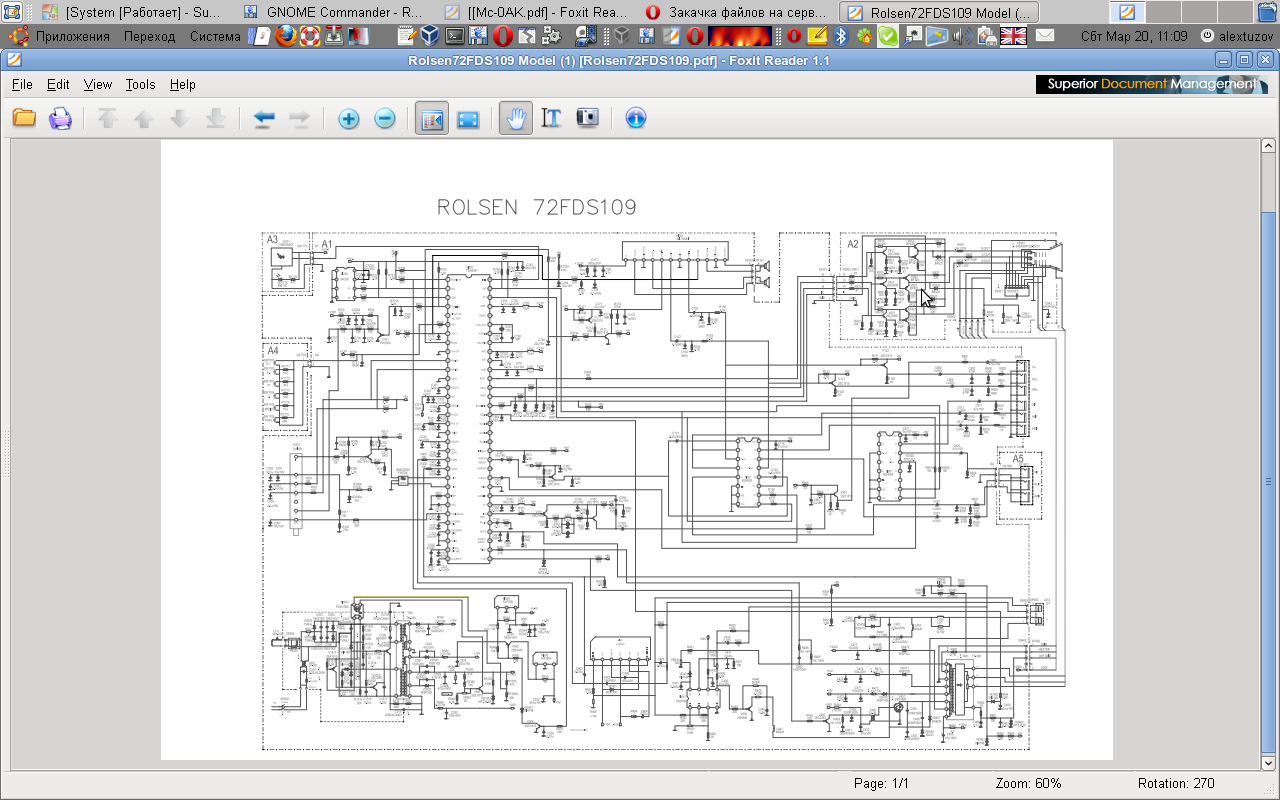Screen dimensions: 1280x800
Task: Select the Hand tool
Action: (x=516, y=118)
